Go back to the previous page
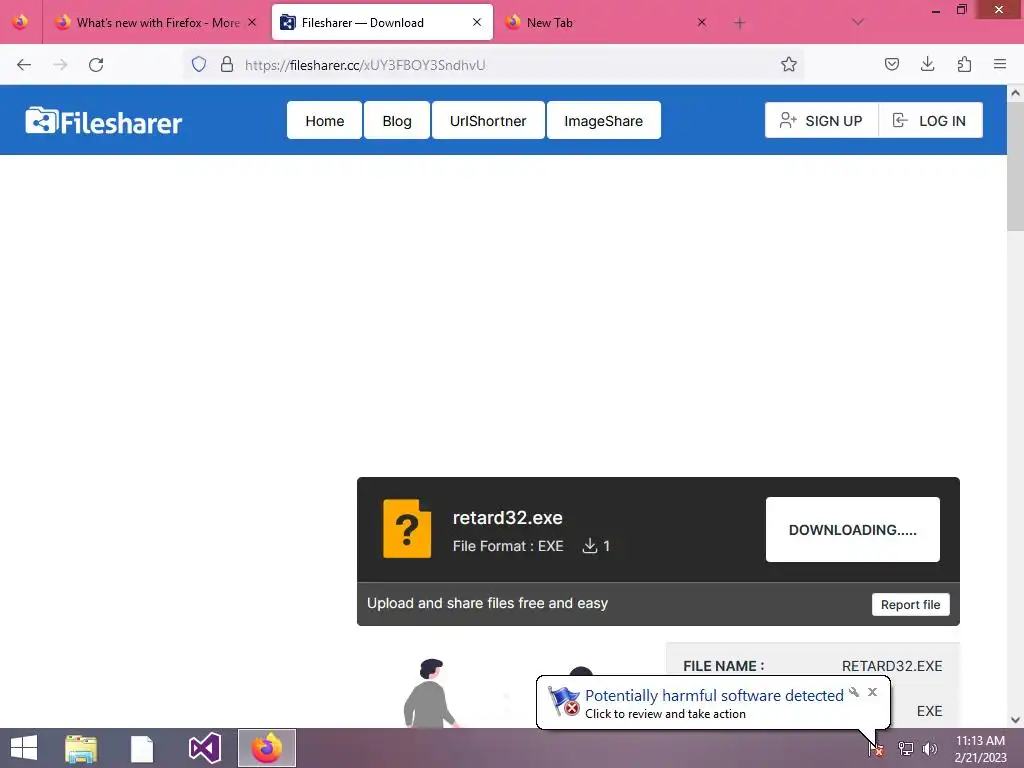This screenshot has height=768, width=1024. click(24, 65)
